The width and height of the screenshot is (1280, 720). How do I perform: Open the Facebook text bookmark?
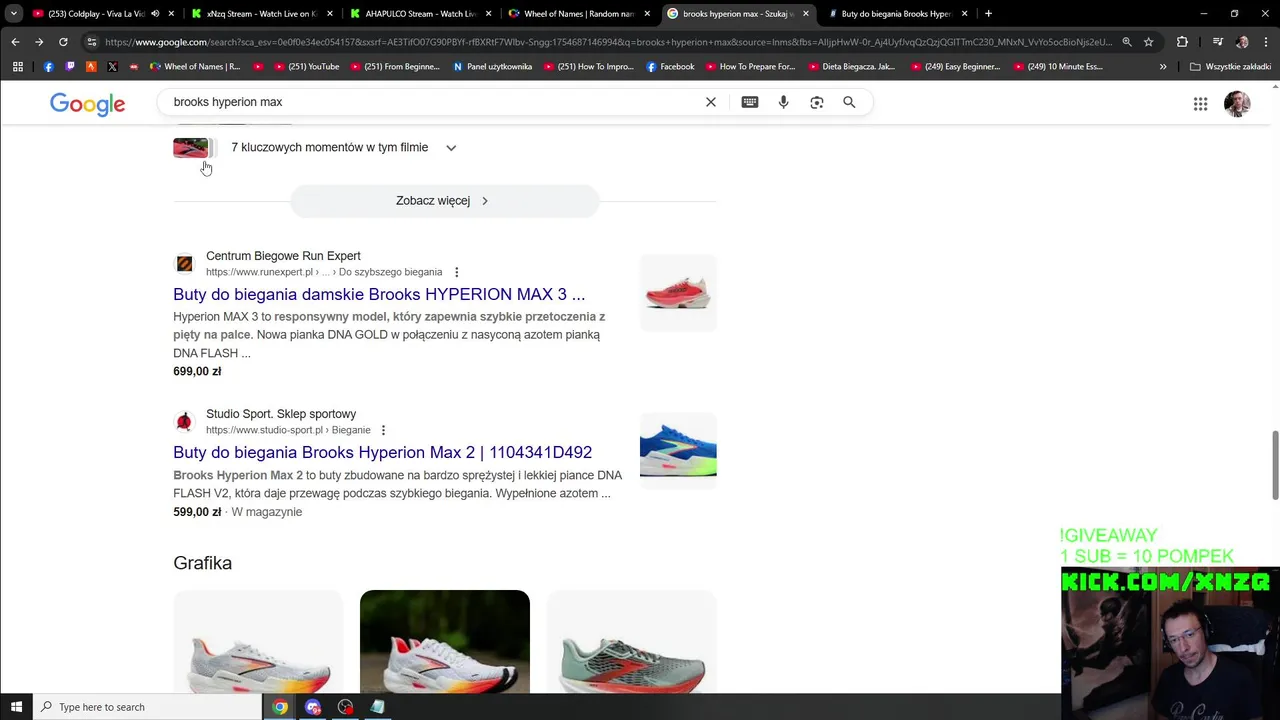(x=671, y=67)
